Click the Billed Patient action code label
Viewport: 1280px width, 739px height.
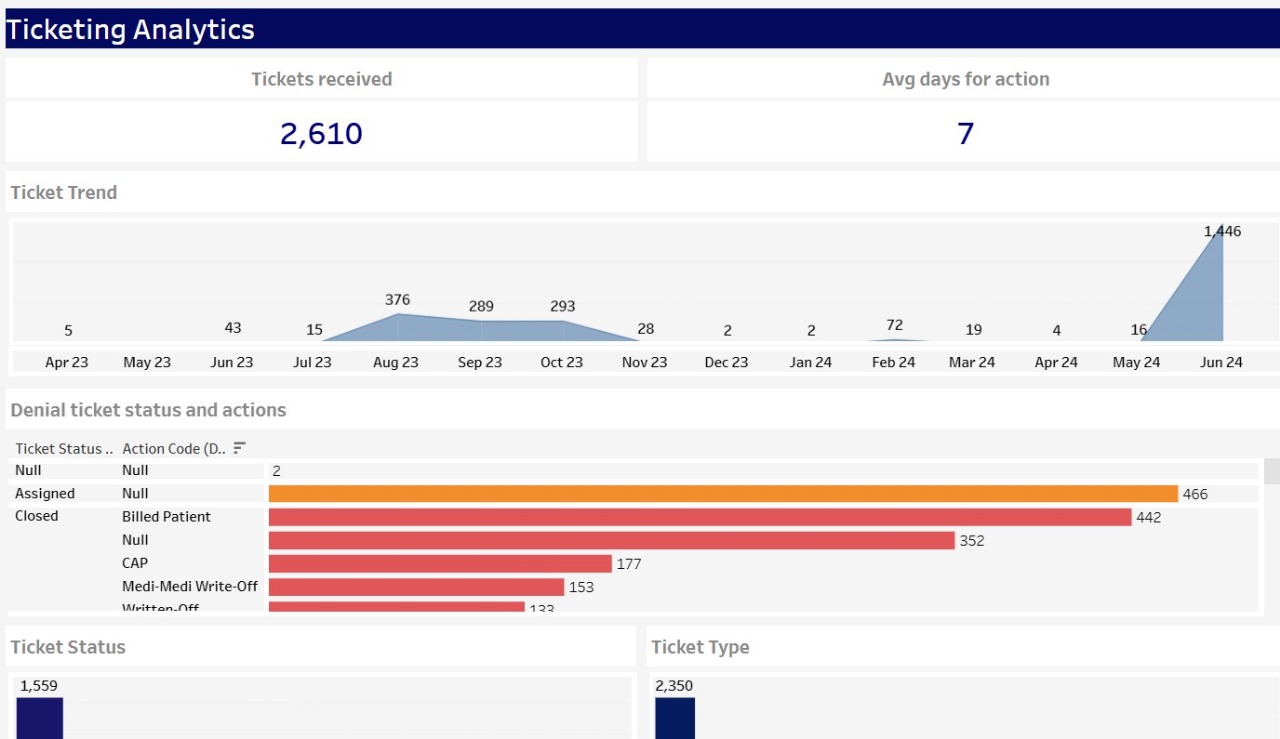pos(167,516)
